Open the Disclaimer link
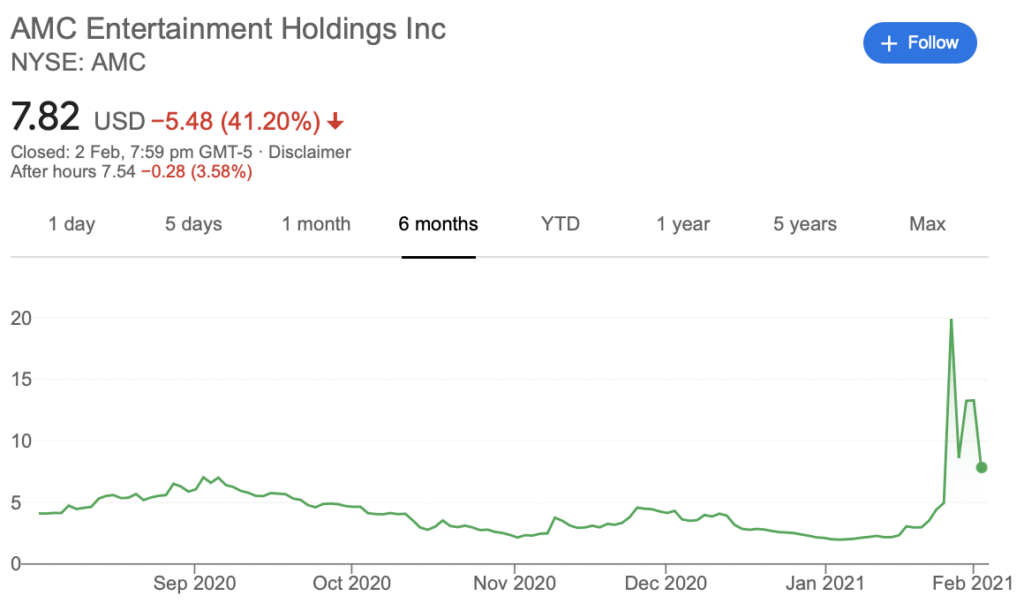This screenshot has width=1024, height=611. (310, 152)
